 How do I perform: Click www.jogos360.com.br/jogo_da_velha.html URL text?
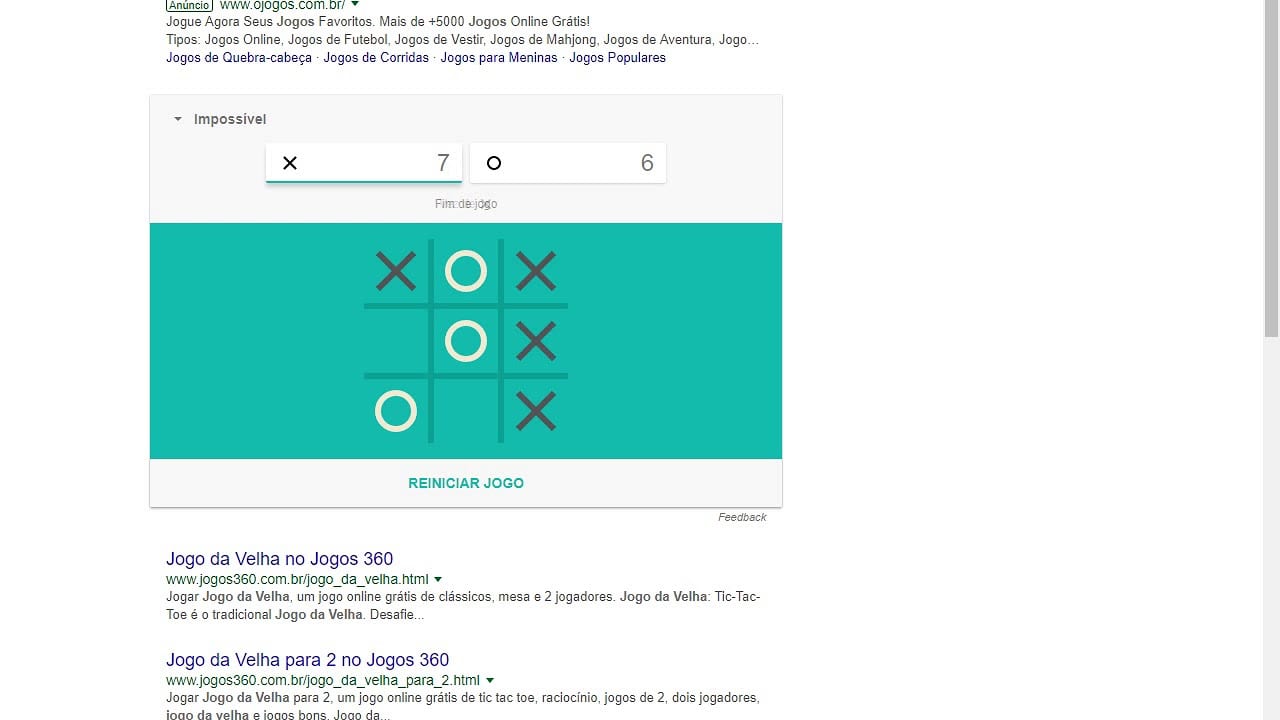pos(297,580)
